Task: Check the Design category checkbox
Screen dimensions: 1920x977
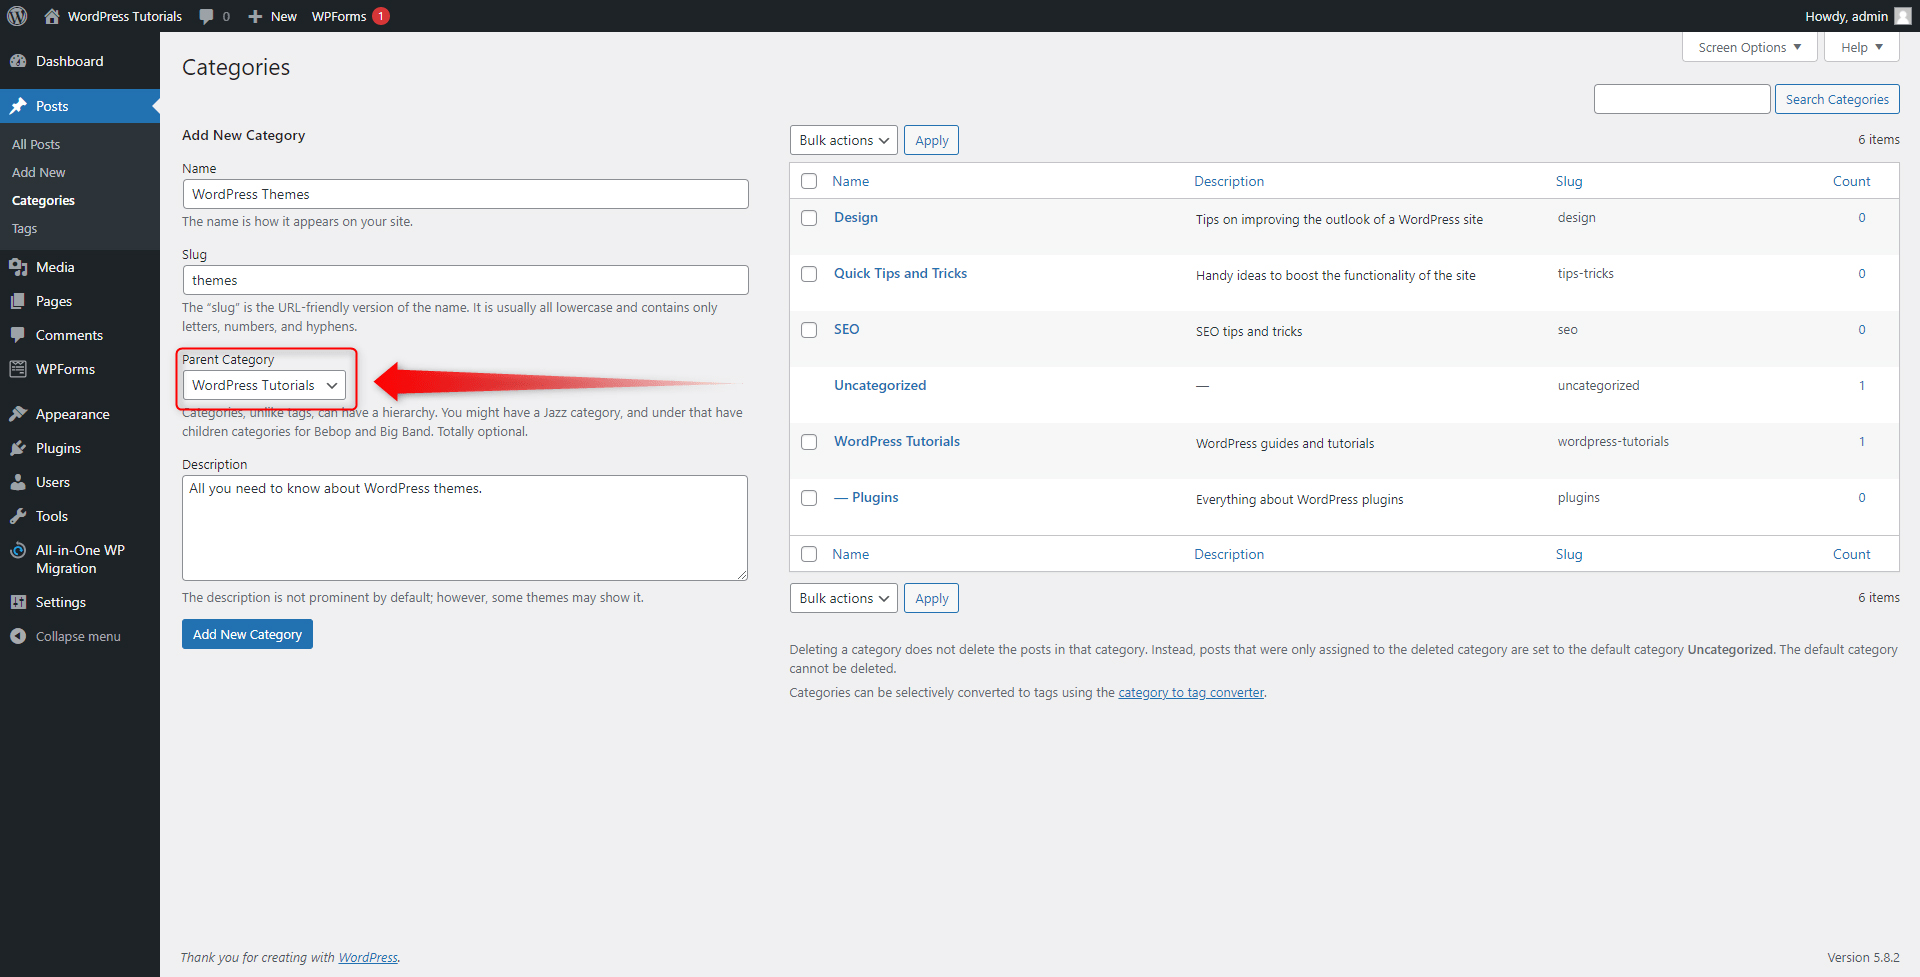Action: pos(809,218)
